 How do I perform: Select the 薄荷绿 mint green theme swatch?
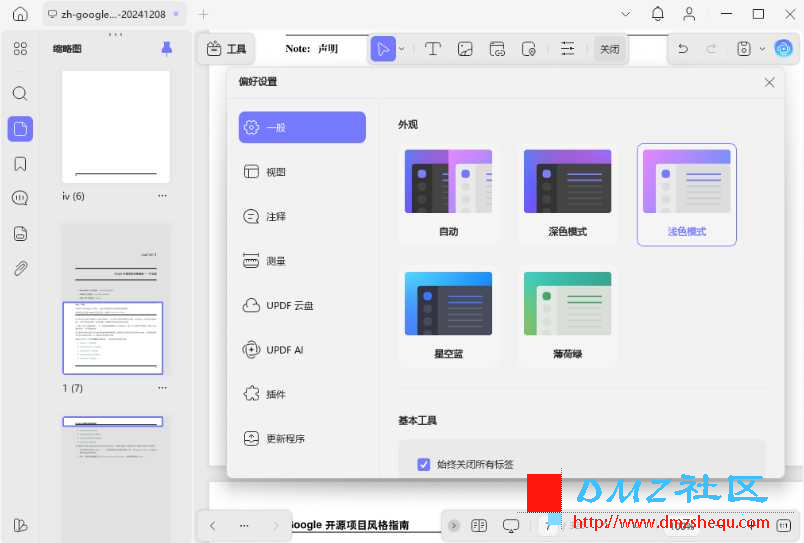pyautogui.click(x=567, y=316)
